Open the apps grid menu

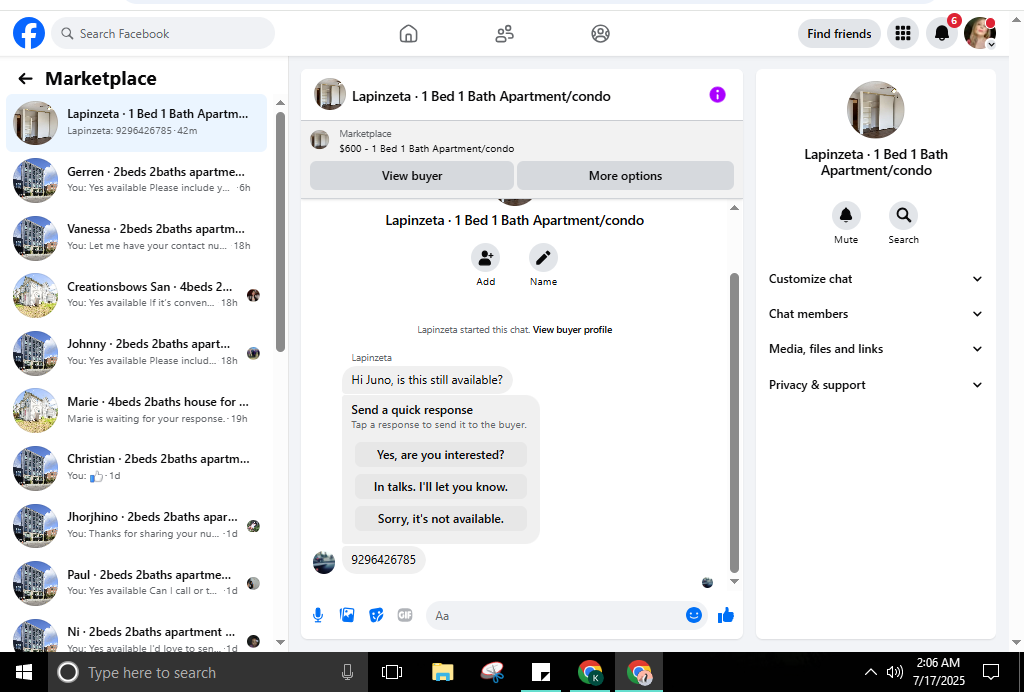(903, 33)
